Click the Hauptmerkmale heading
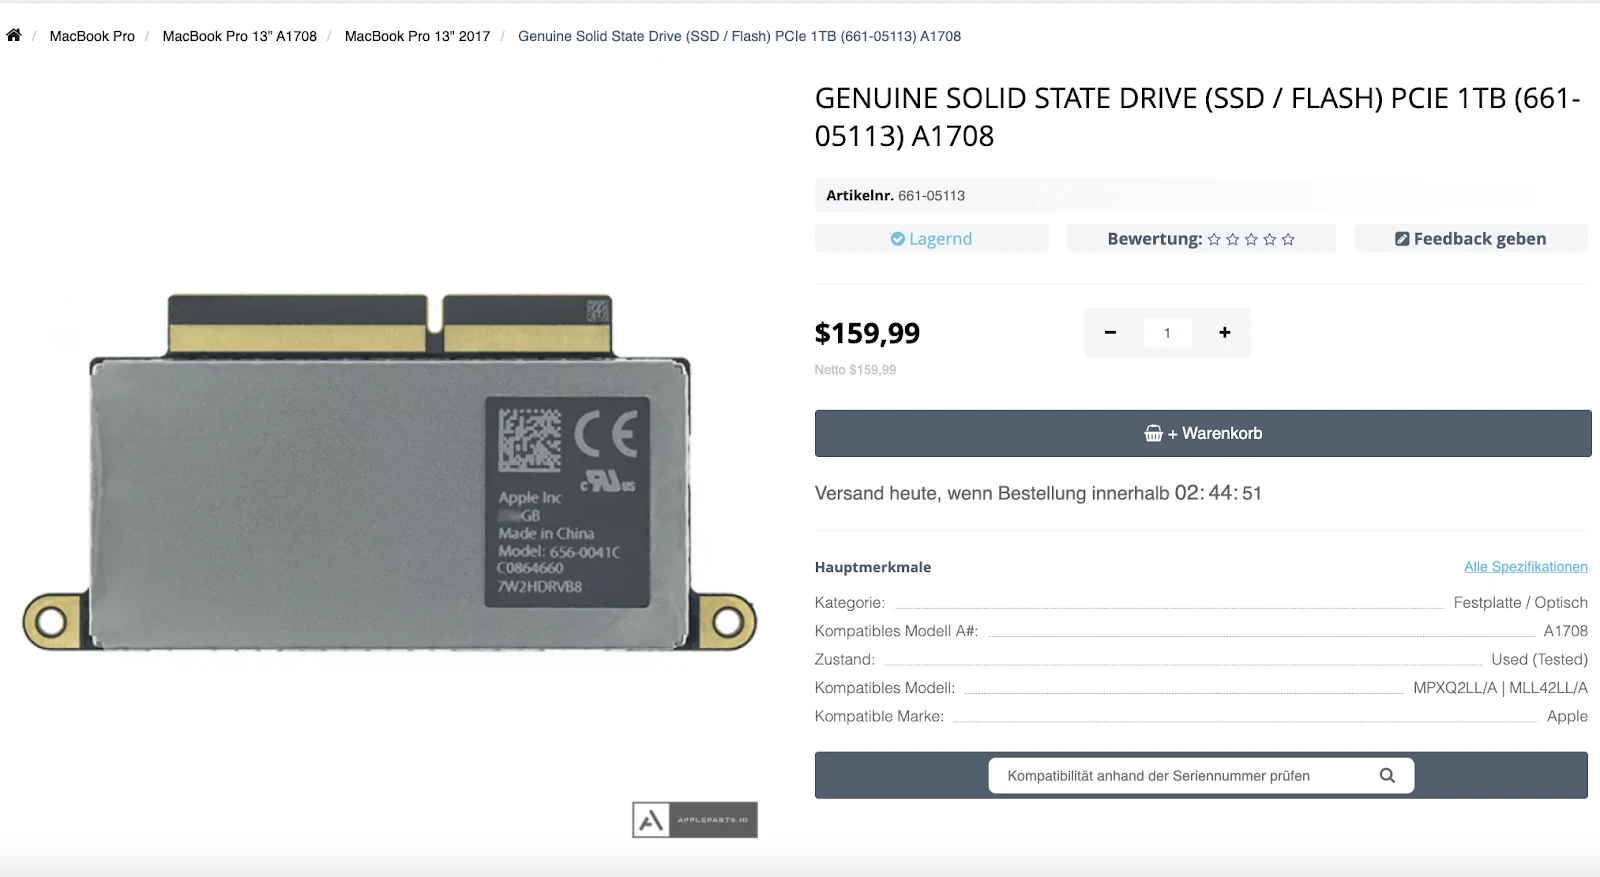 tap(873, 567)
